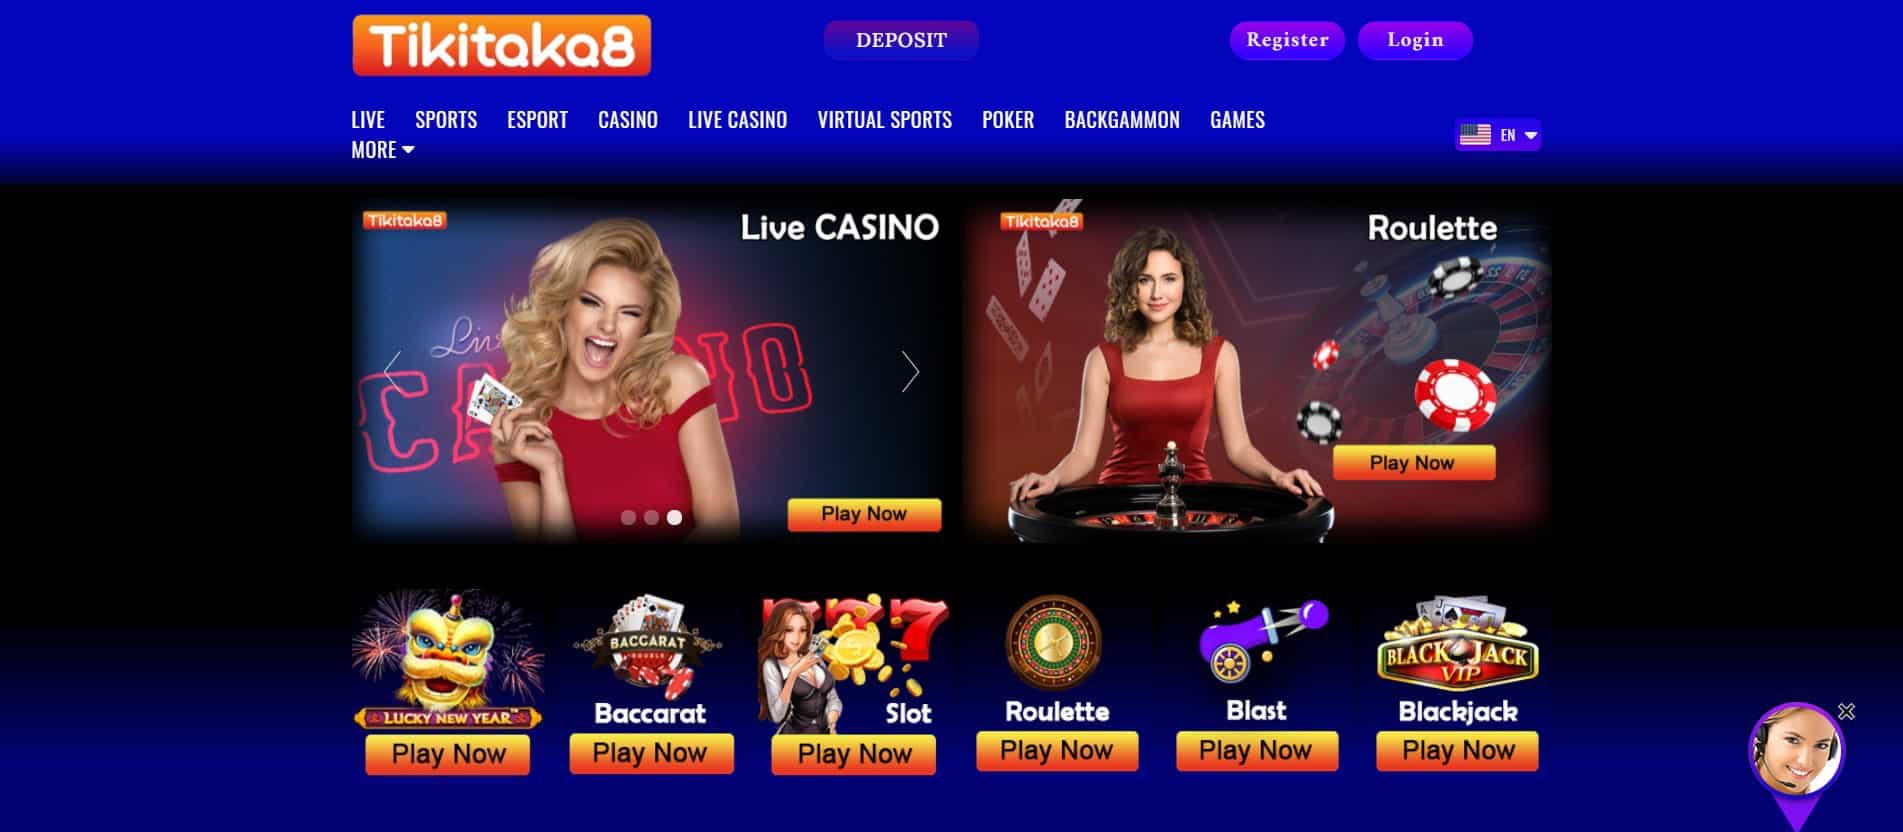The image size is (1903, 832).
Task: Open the EN language selector dropdown
Action: click(1497, 135)
